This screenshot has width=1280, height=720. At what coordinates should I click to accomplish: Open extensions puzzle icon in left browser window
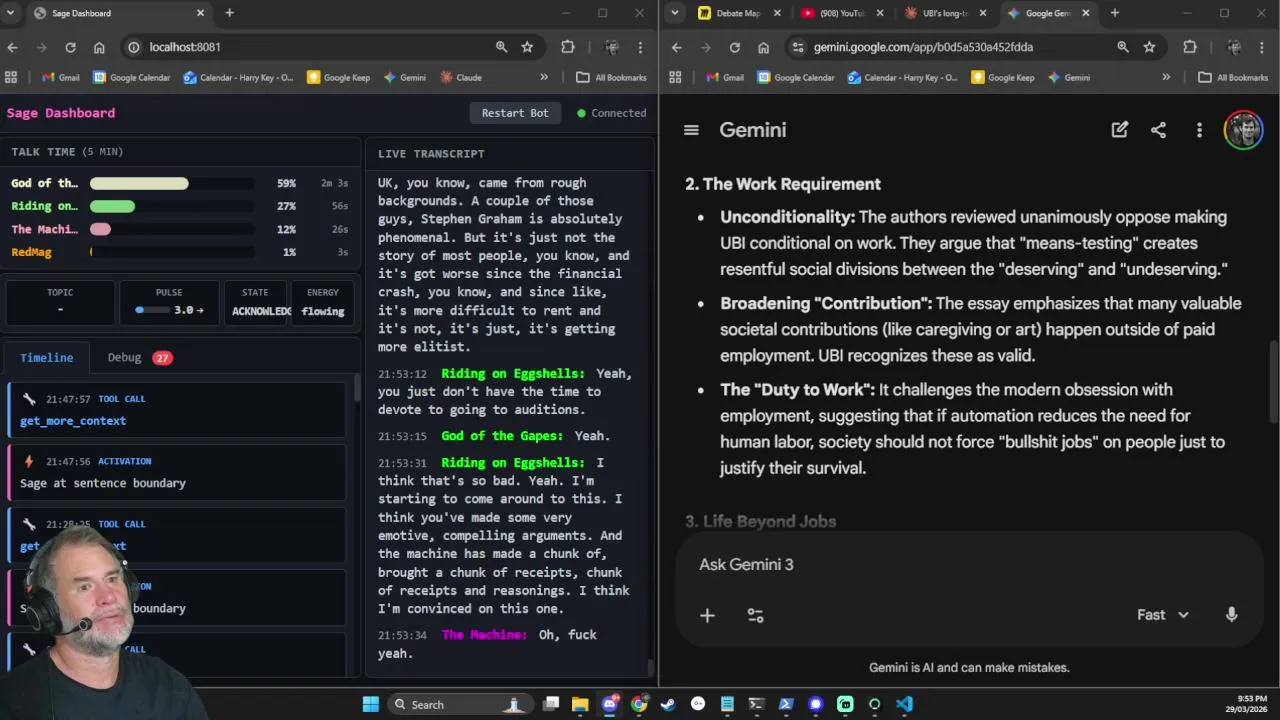coord(568,47)
